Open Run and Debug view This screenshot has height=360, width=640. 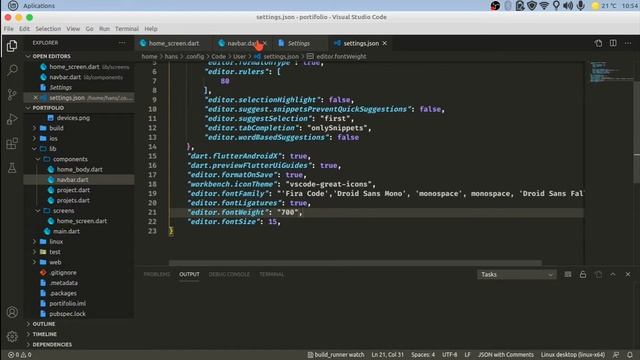click(x=12, y=119)
